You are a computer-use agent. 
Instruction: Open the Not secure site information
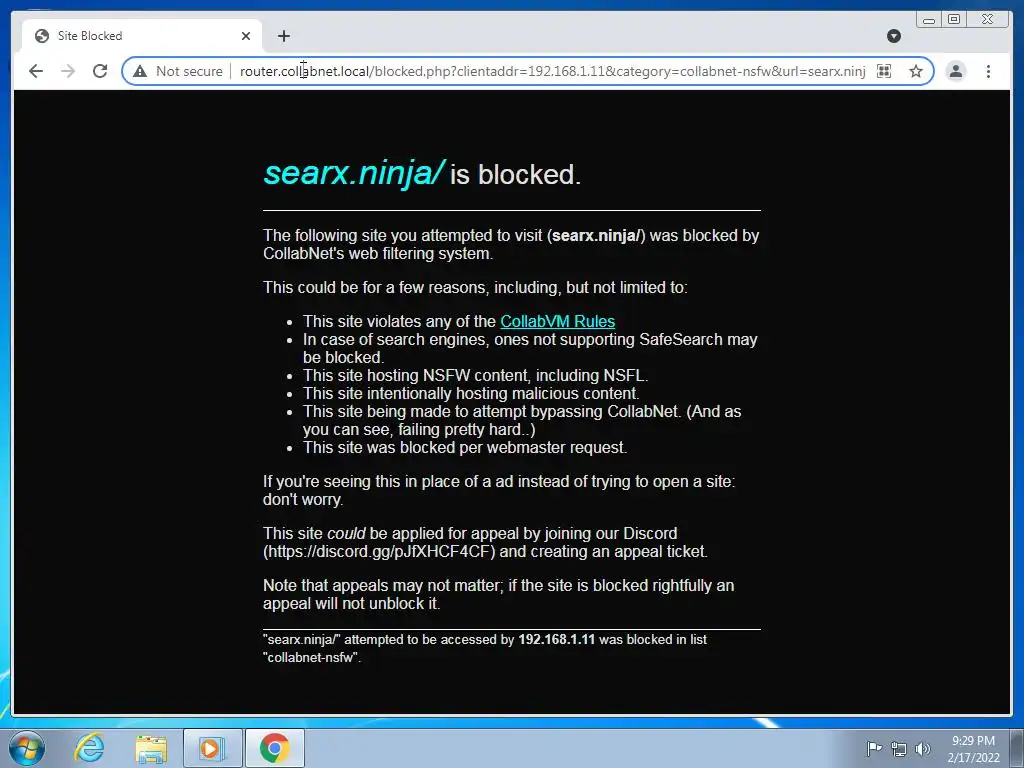tap(178, 71)
